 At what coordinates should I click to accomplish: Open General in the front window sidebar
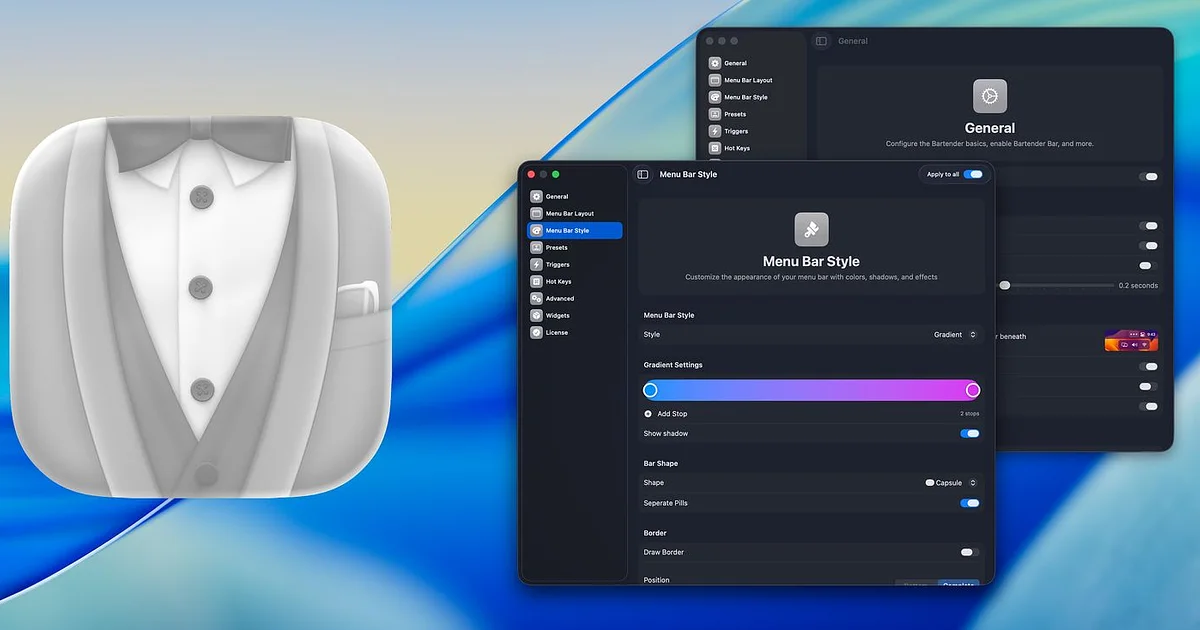click(x=575, y=197)
